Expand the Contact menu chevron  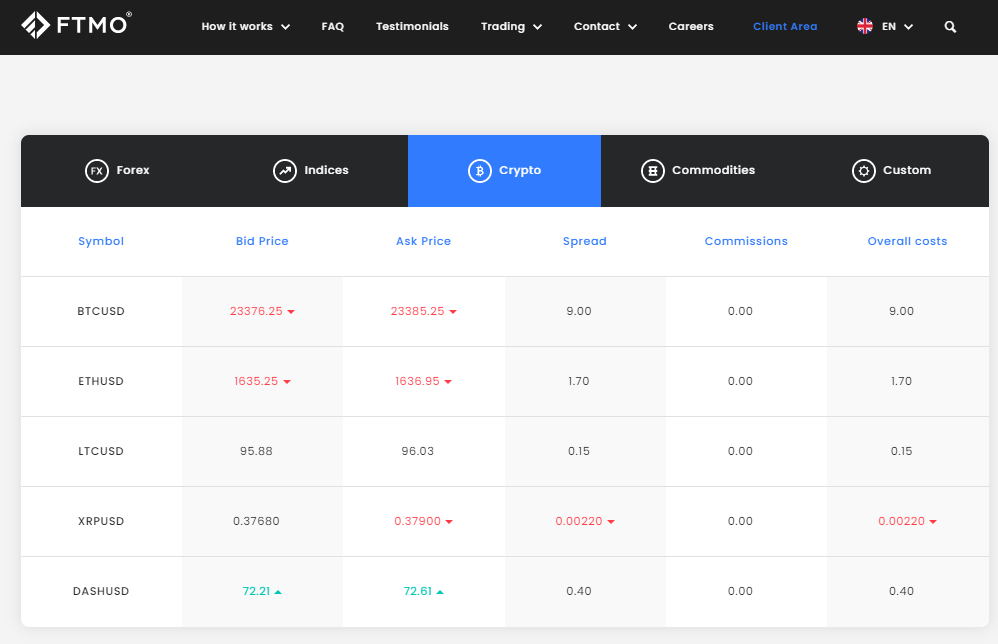pyautogui.click(x=633, y=27)
